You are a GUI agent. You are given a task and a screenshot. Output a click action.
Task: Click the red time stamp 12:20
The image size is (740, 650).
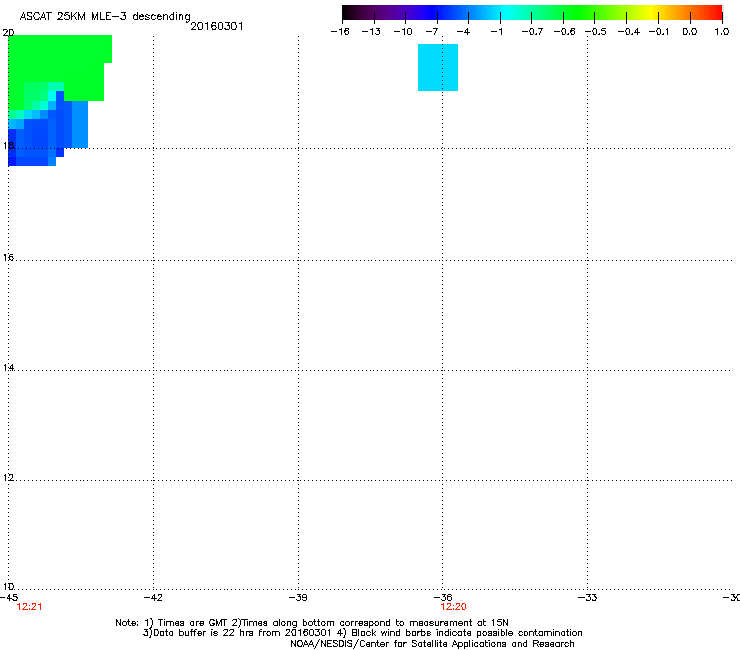[454, 607]
